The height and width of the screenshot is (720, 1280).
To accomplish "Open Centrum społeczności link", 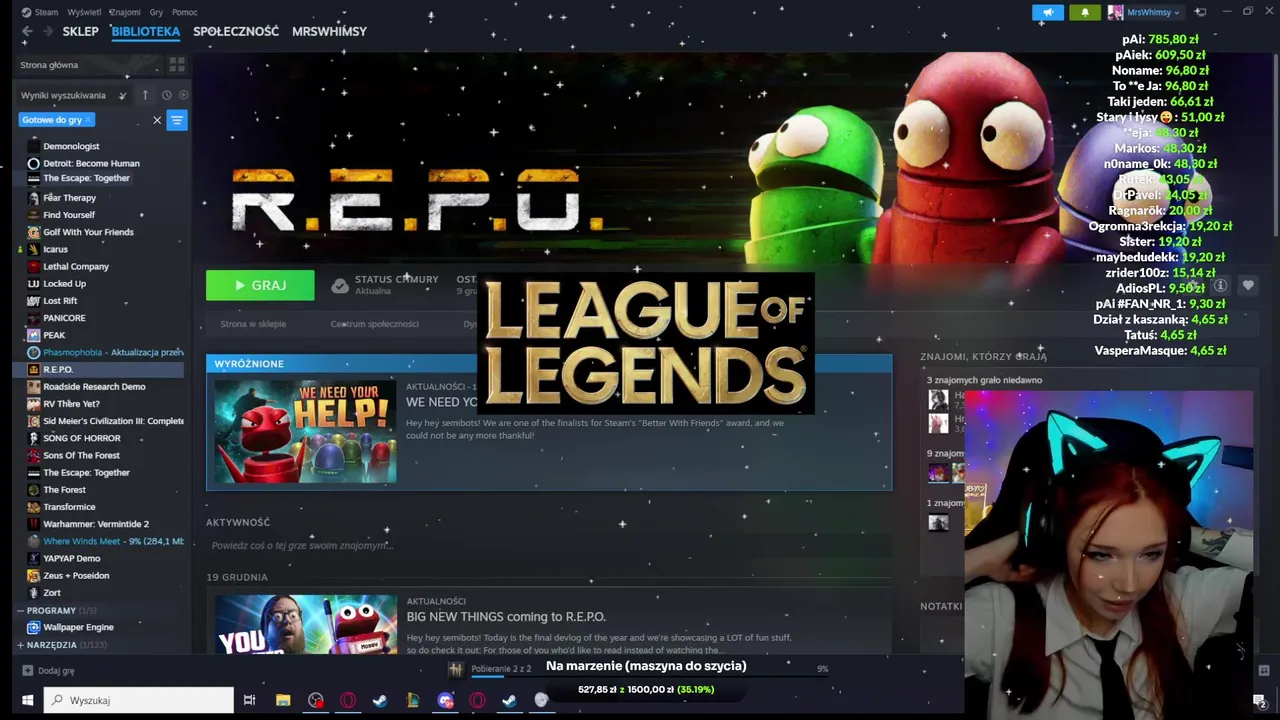I will click(375, 324).
